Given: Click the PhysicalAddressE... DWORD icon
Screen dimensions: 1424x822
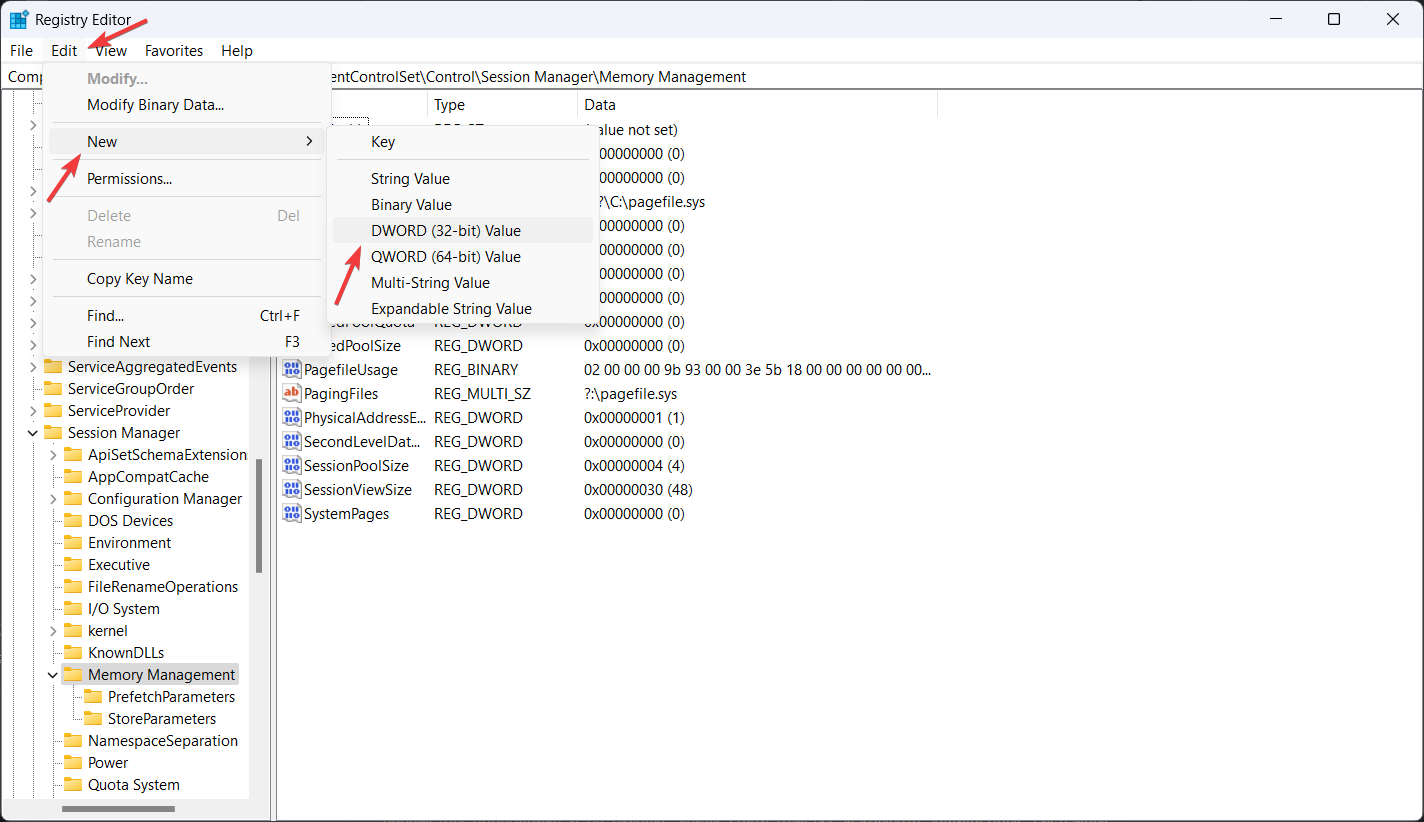Looking at the screenshot, I should click(x=291, y=418).
